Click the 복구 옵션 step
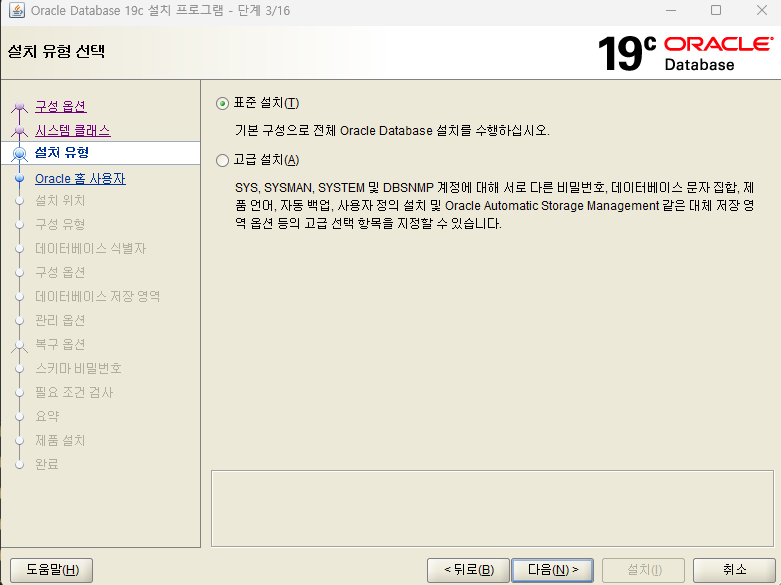781x585 pixels. coord(60,344)
